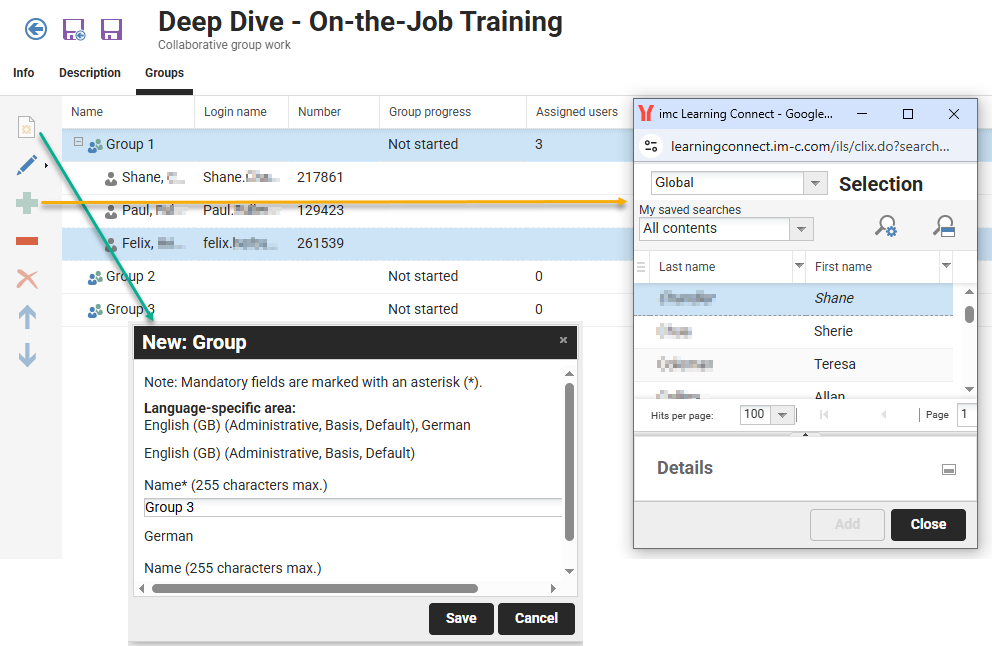
Task: Click the green back arrow icon
Action: click(35, 29)
